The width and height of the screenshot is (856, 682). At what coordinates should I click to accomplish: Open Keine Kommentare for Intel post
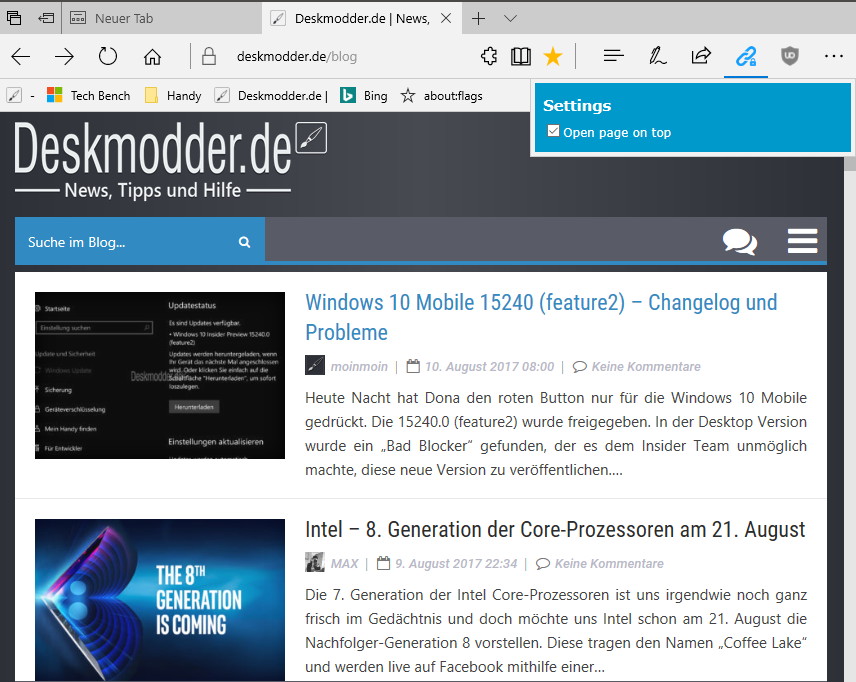[x=609, y=564]
